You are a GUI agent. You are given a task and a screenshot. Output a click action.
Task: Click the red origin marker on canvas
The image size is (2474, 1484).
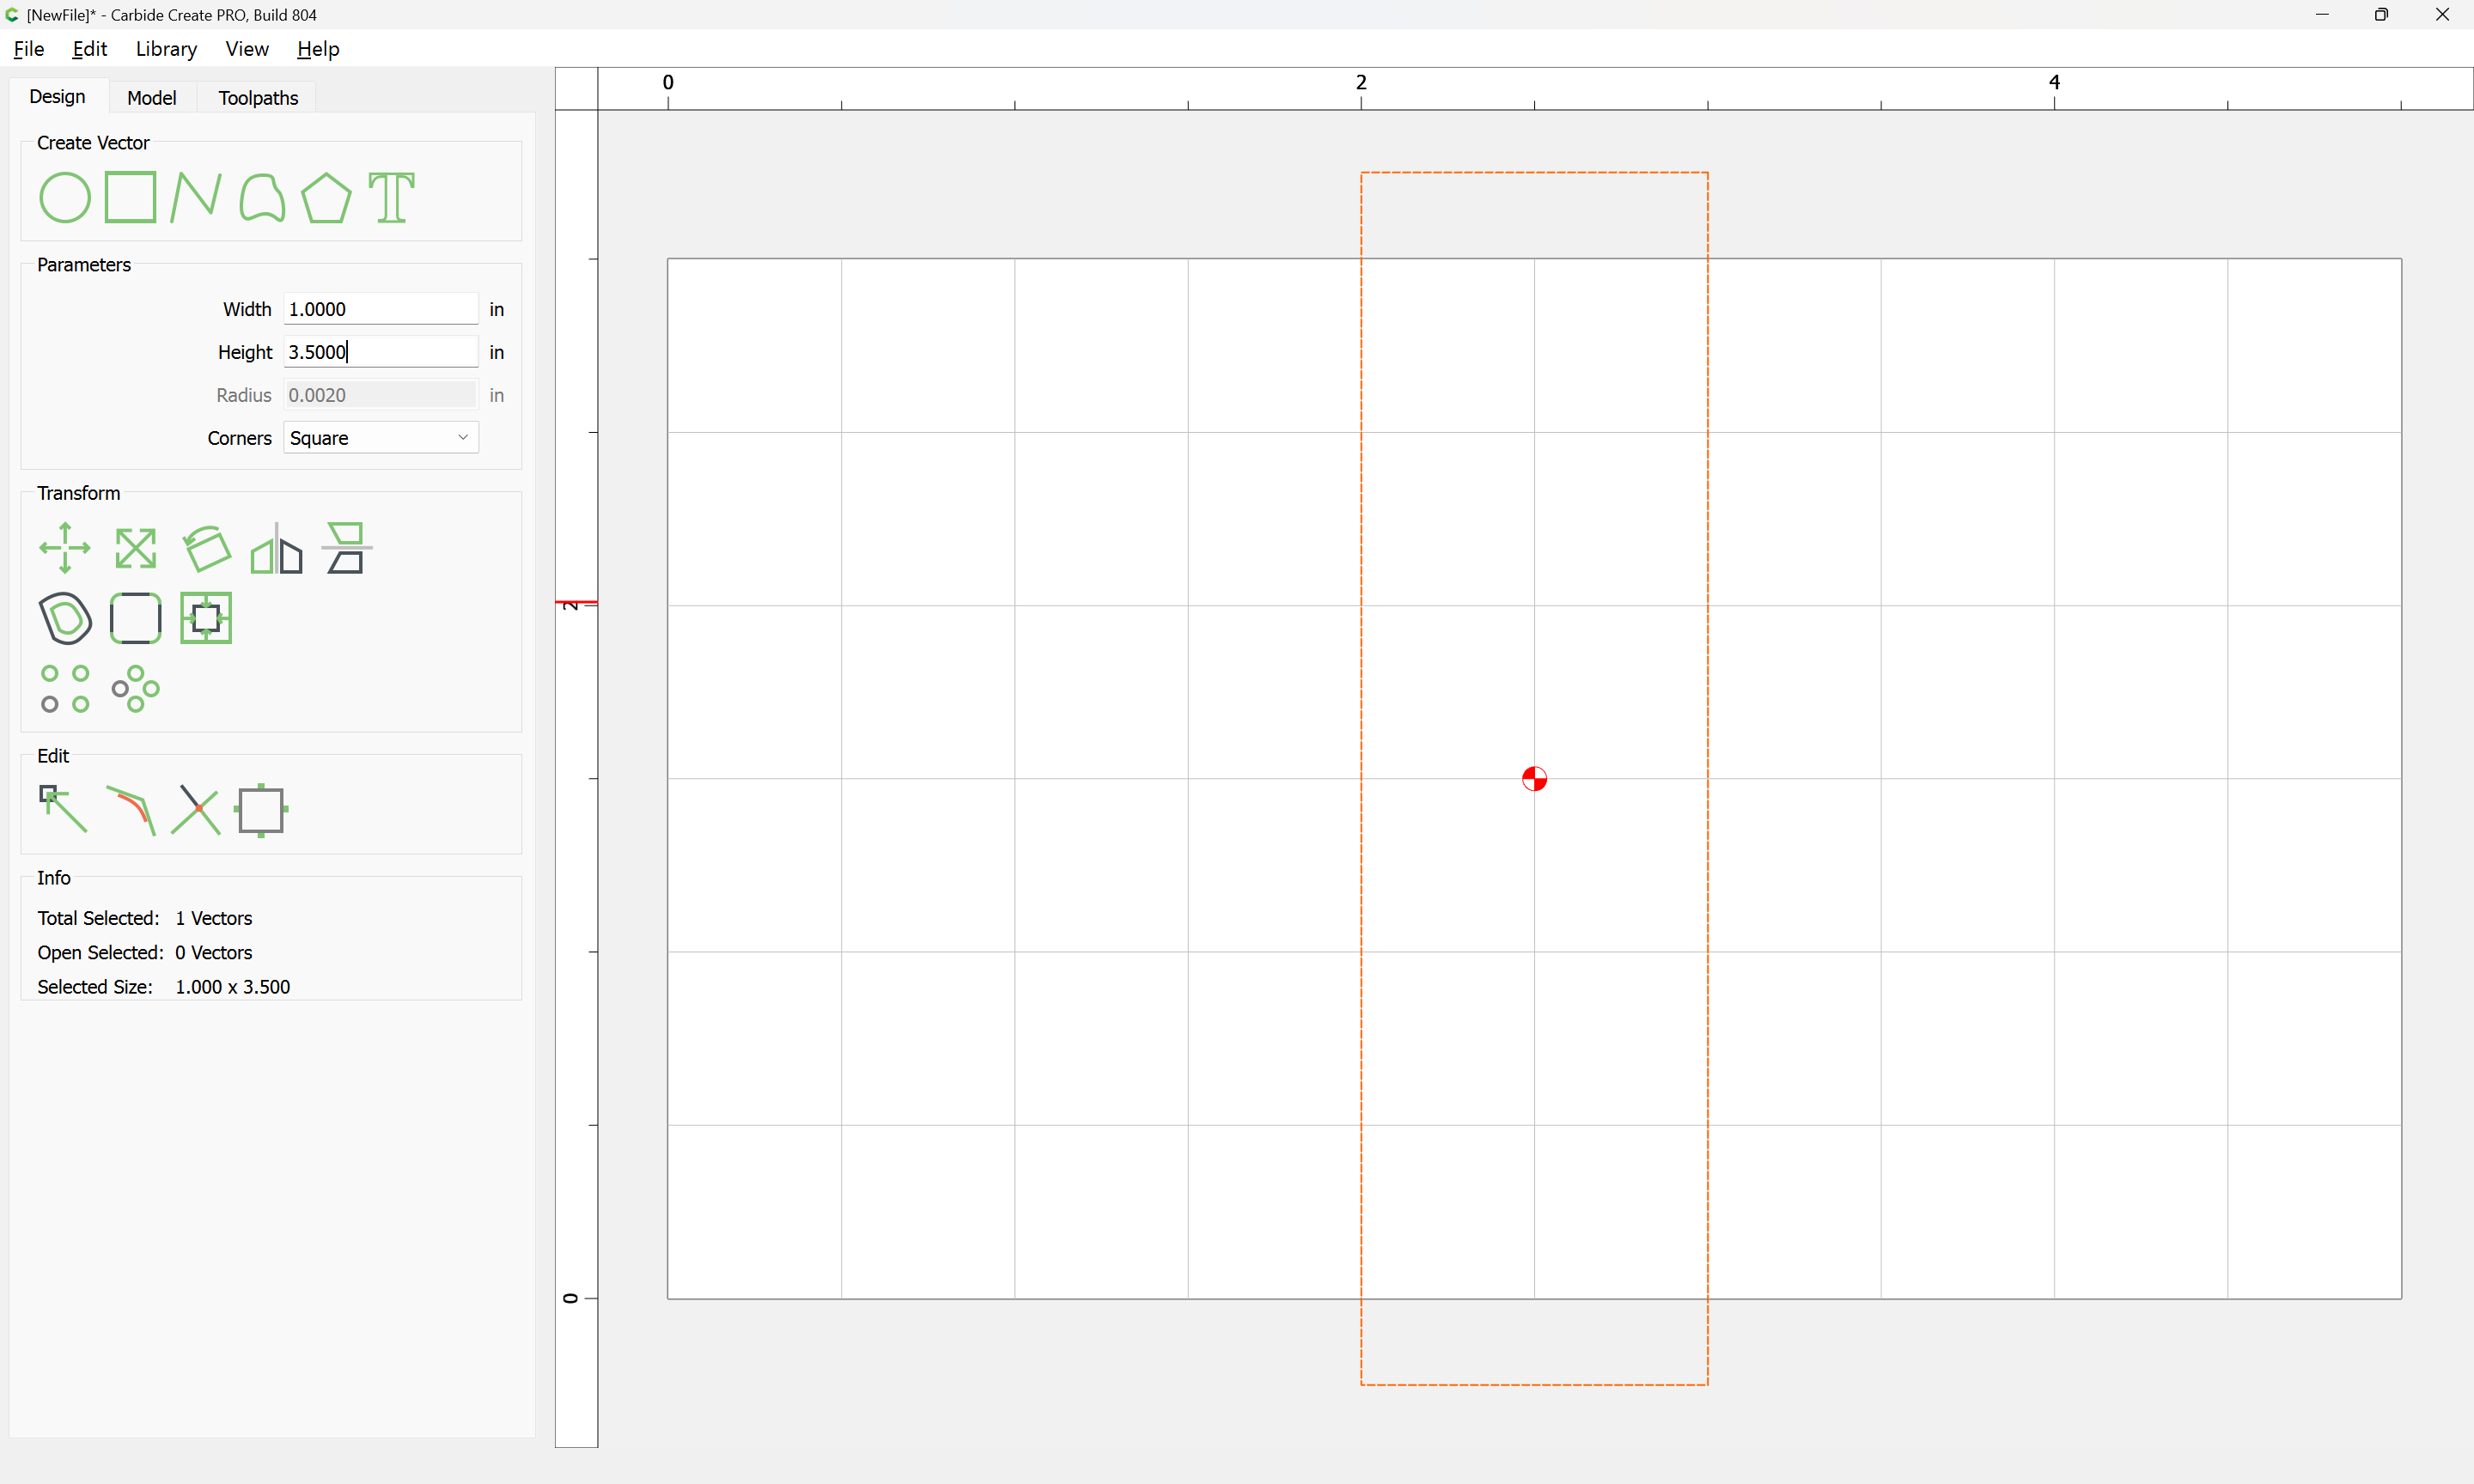[1534, 779]
